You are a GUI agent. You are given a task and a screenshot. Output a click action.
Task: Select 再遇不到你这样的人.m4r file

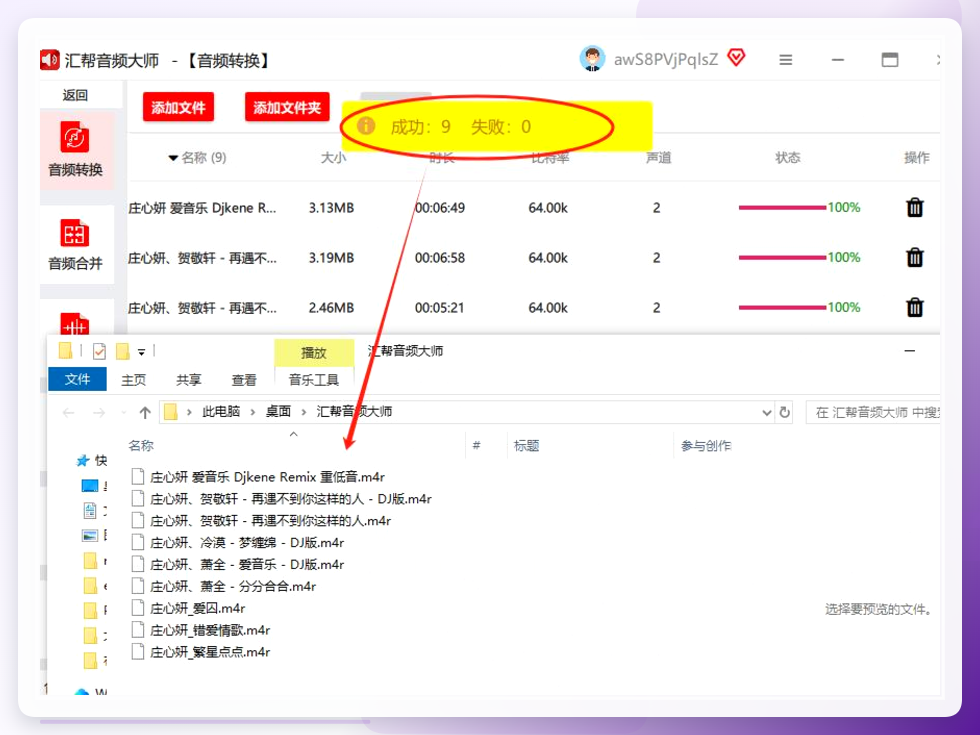coord(270,521)
